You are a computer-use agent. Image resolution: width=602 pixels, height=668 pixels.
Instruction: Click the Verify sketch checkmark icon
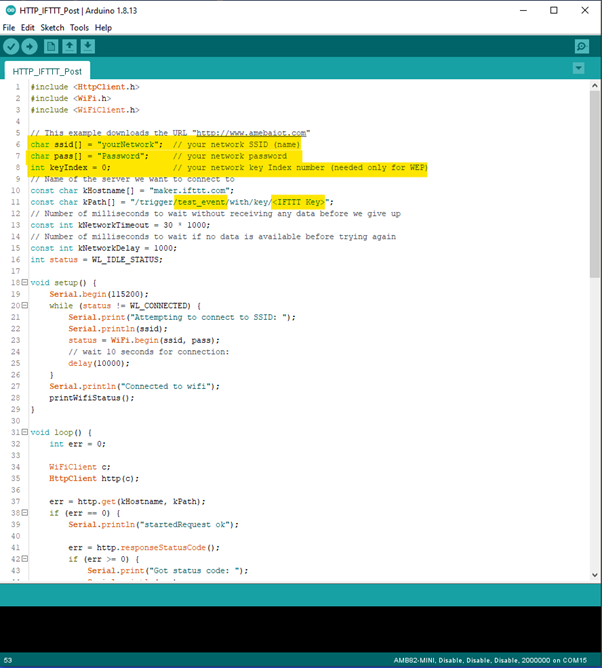[x=11, y=46]
